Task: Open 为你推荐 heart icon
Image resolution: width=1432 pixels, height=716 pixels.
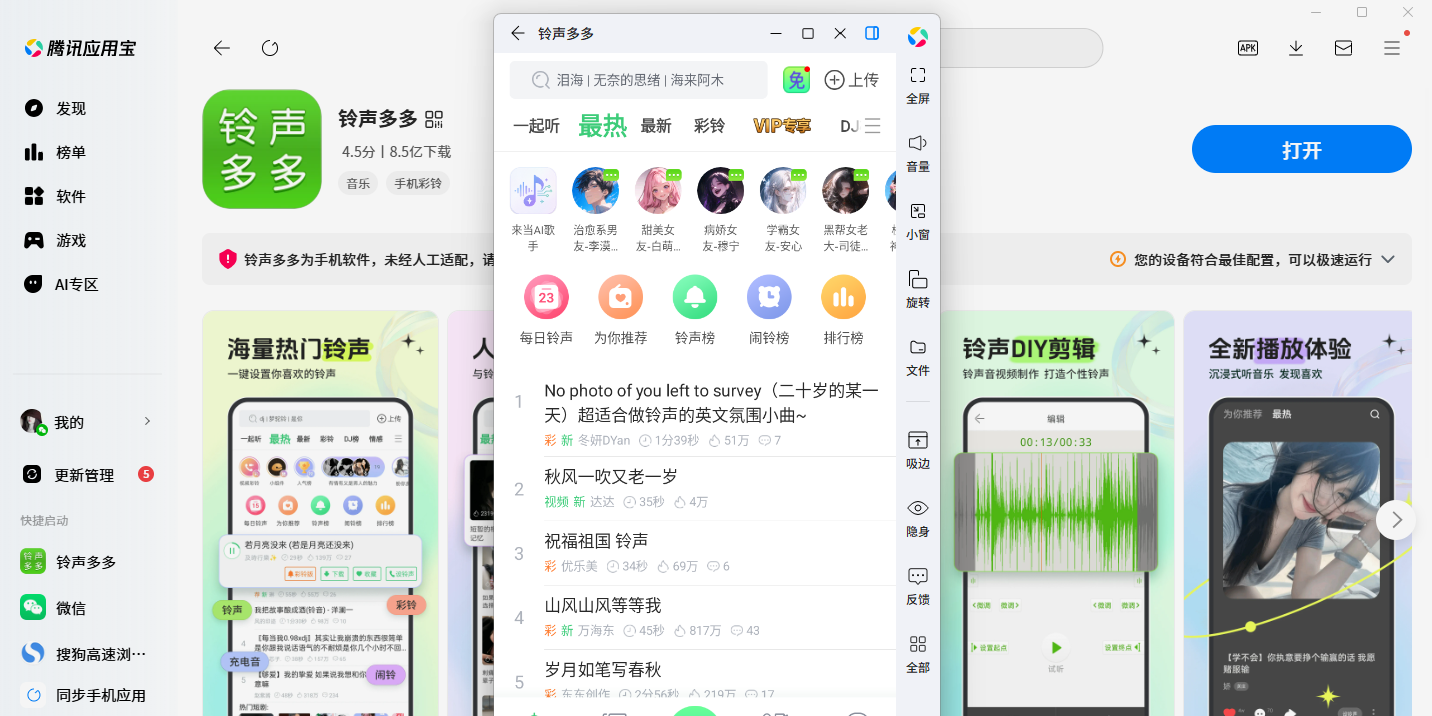Action: tap(620, 297)
